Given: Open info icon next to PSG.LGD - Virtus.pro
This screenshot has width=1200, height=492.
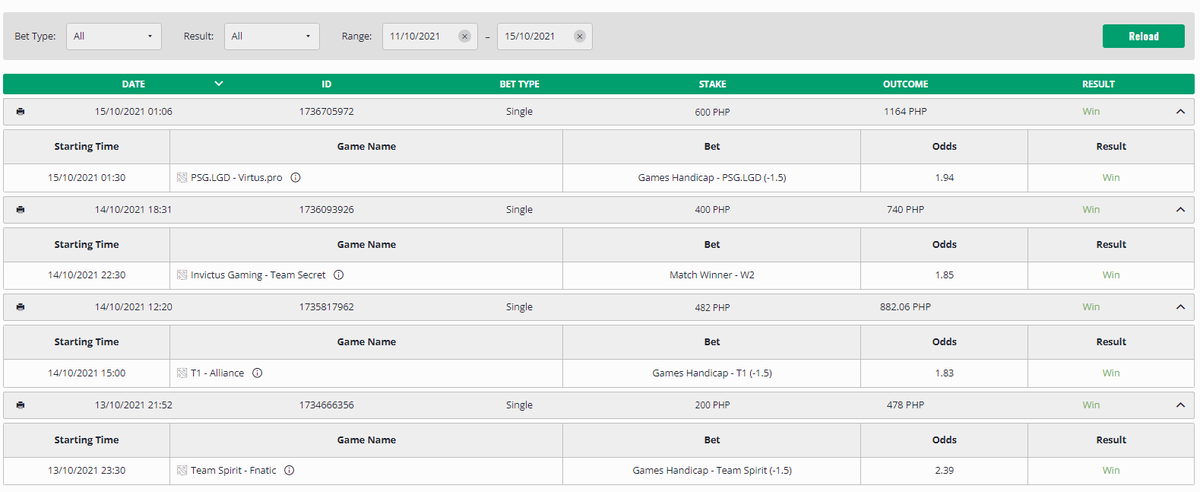Looking at the screenshot, I should pos(296,177).
